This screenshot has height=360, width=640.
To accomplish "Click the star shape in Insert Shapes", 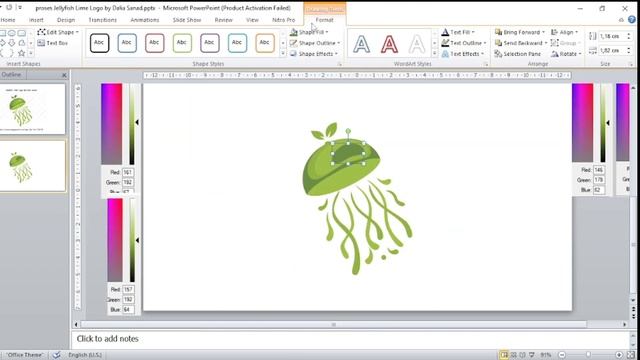I will click(x=21, y=53).
